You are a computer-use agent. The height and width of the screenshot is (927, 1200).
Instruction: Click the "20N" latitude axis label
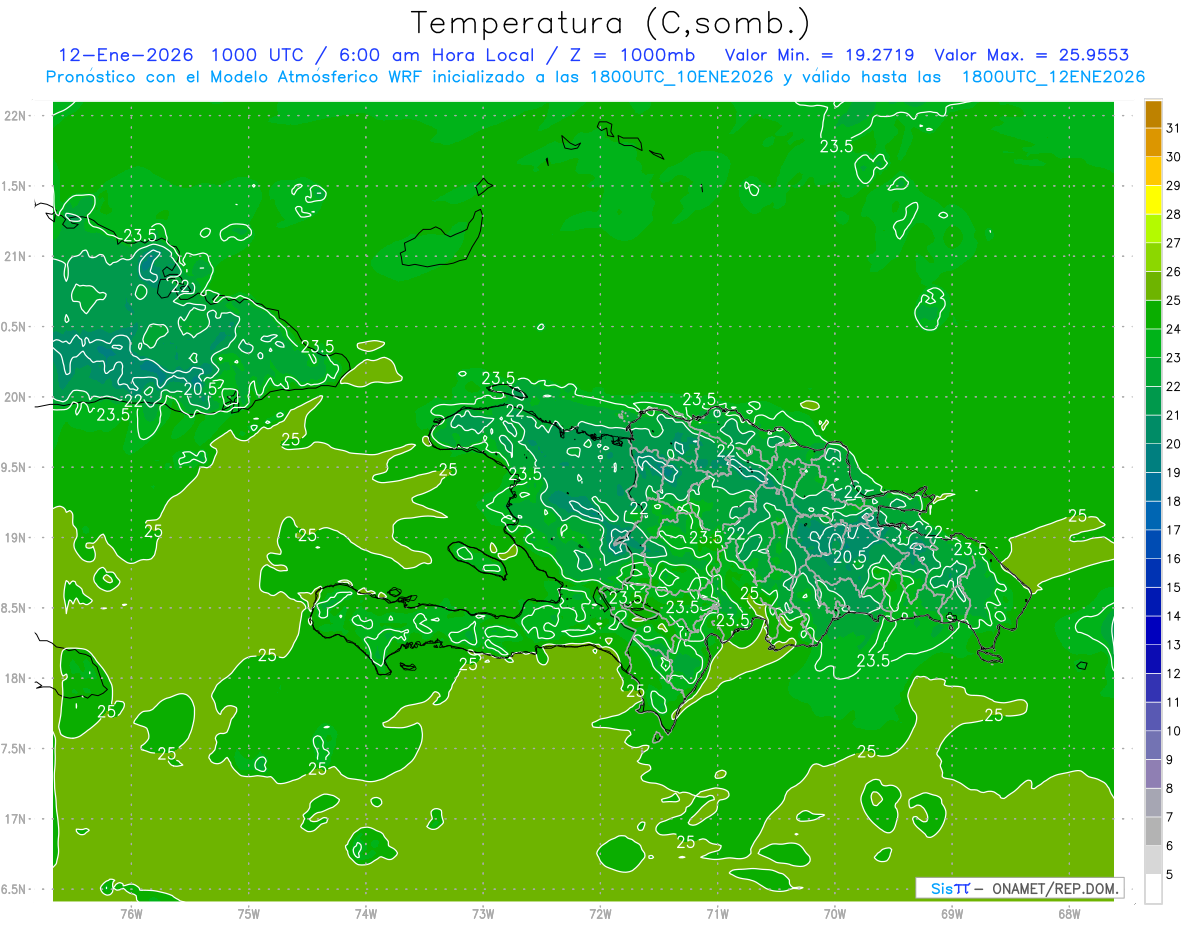pyautogui.click(x=15, y=397)
